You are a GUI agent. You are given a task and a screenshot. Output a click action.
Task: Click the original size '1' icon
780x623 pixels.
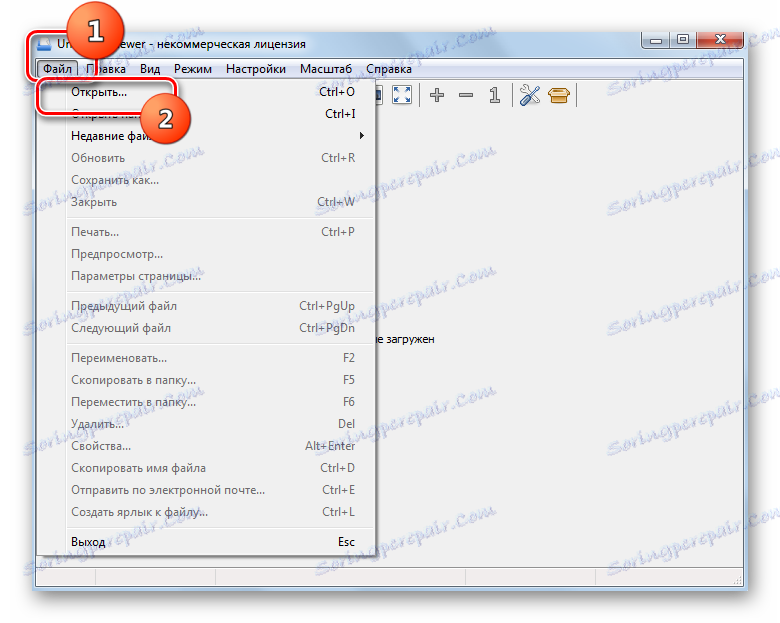[x=494, y=95]
